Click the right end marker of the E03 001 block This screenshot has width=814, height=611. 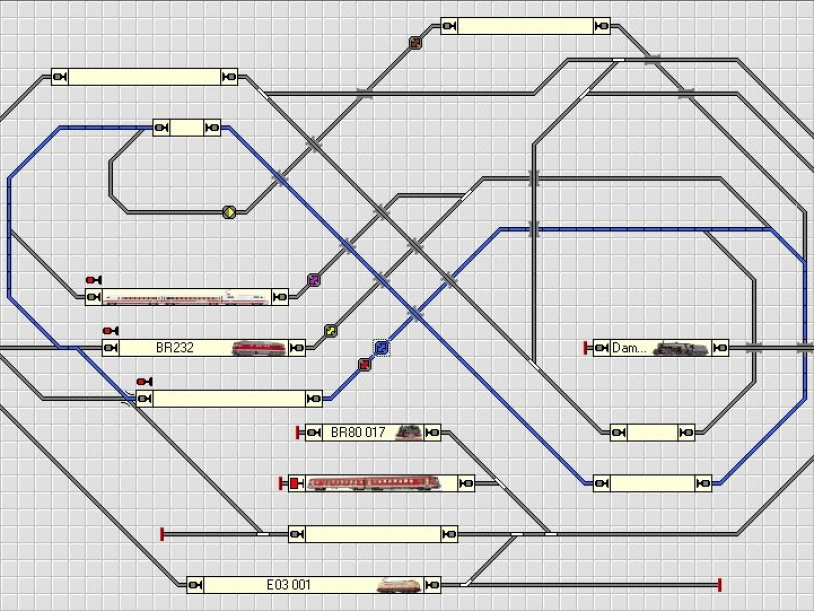431,585
